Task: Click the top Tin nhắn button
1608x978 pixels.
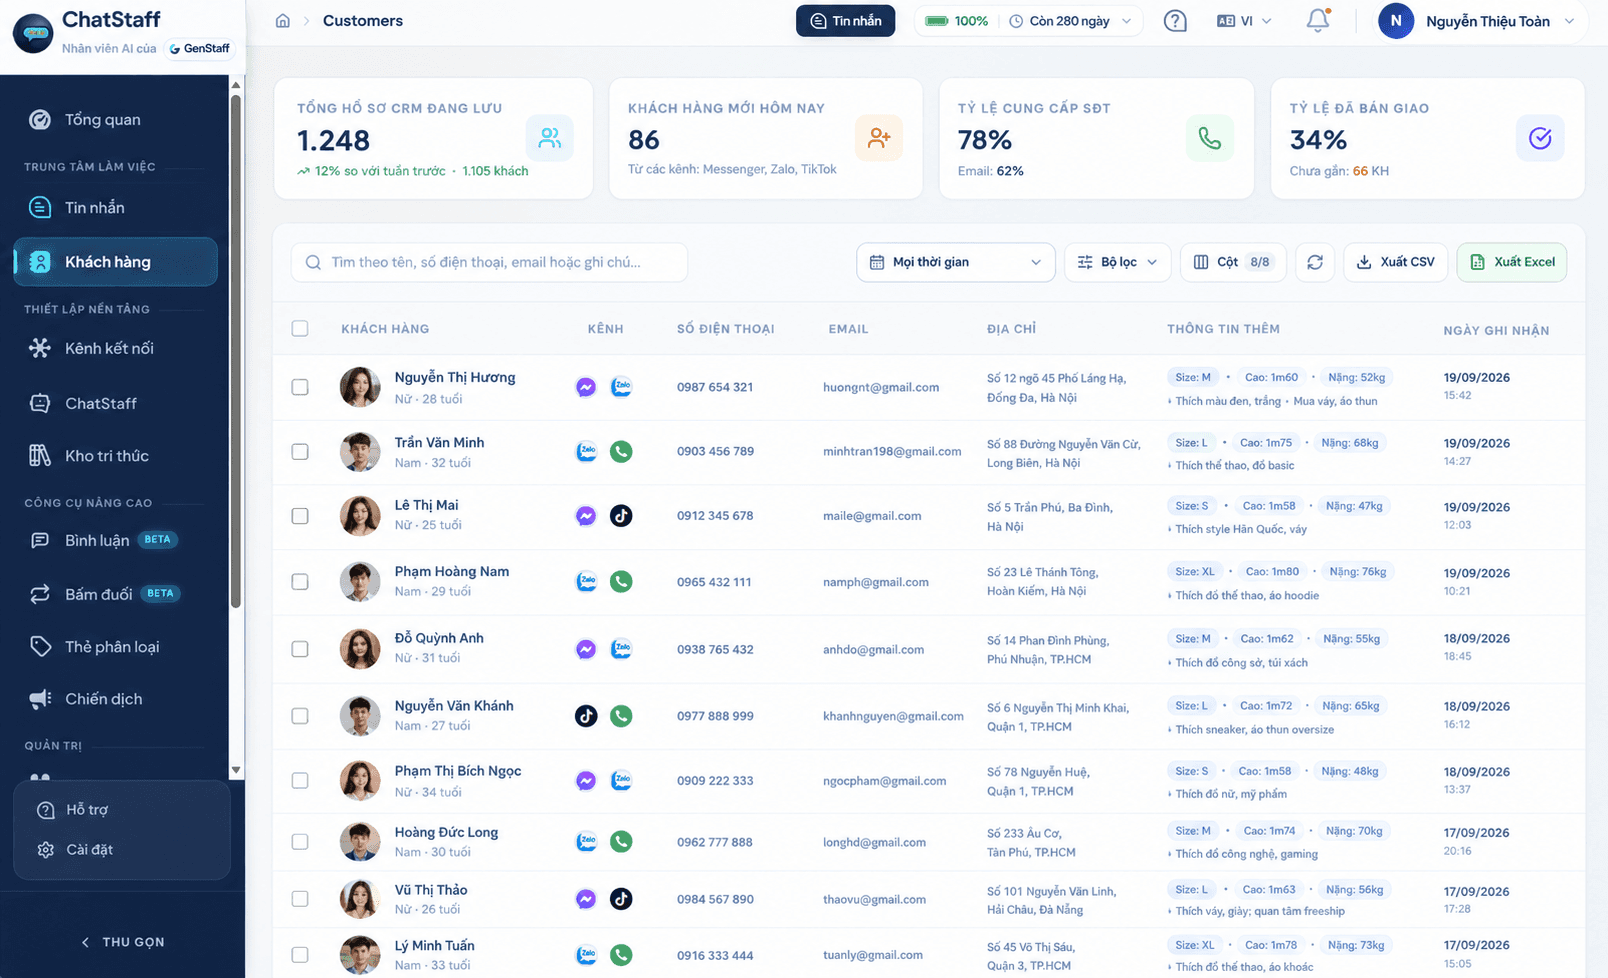Action: pyautogui.click(x=846, y=21)
